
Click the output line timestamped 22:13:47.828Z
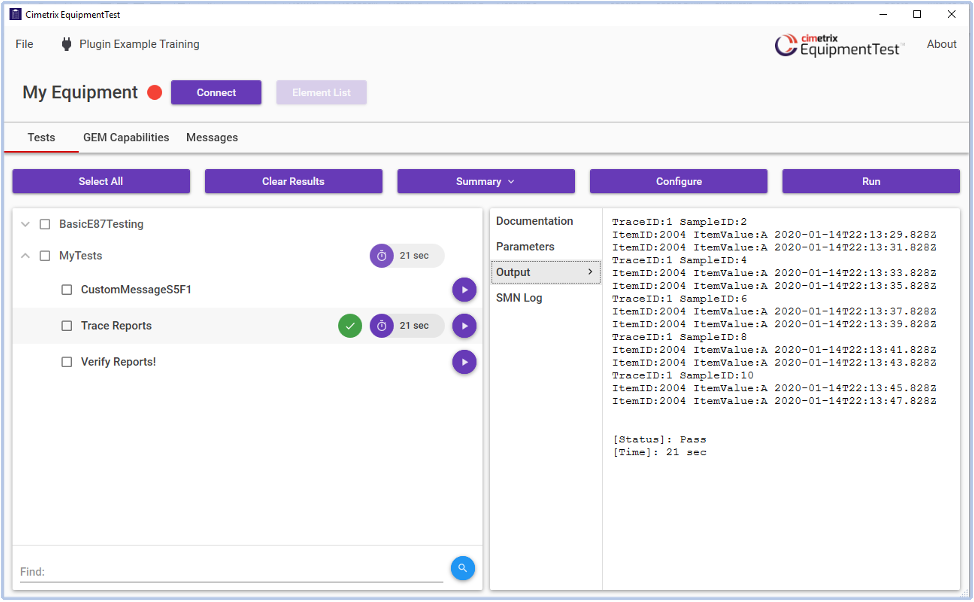coord(774,401)
